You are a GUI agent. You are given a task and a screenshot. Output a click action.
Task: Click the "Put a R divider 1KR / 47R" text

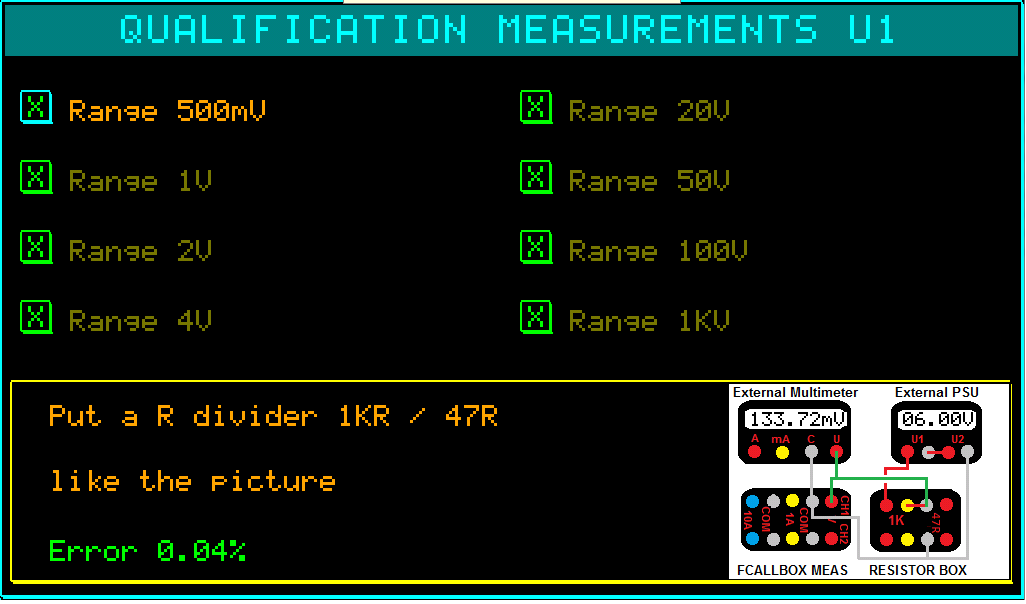pos(274,416)
